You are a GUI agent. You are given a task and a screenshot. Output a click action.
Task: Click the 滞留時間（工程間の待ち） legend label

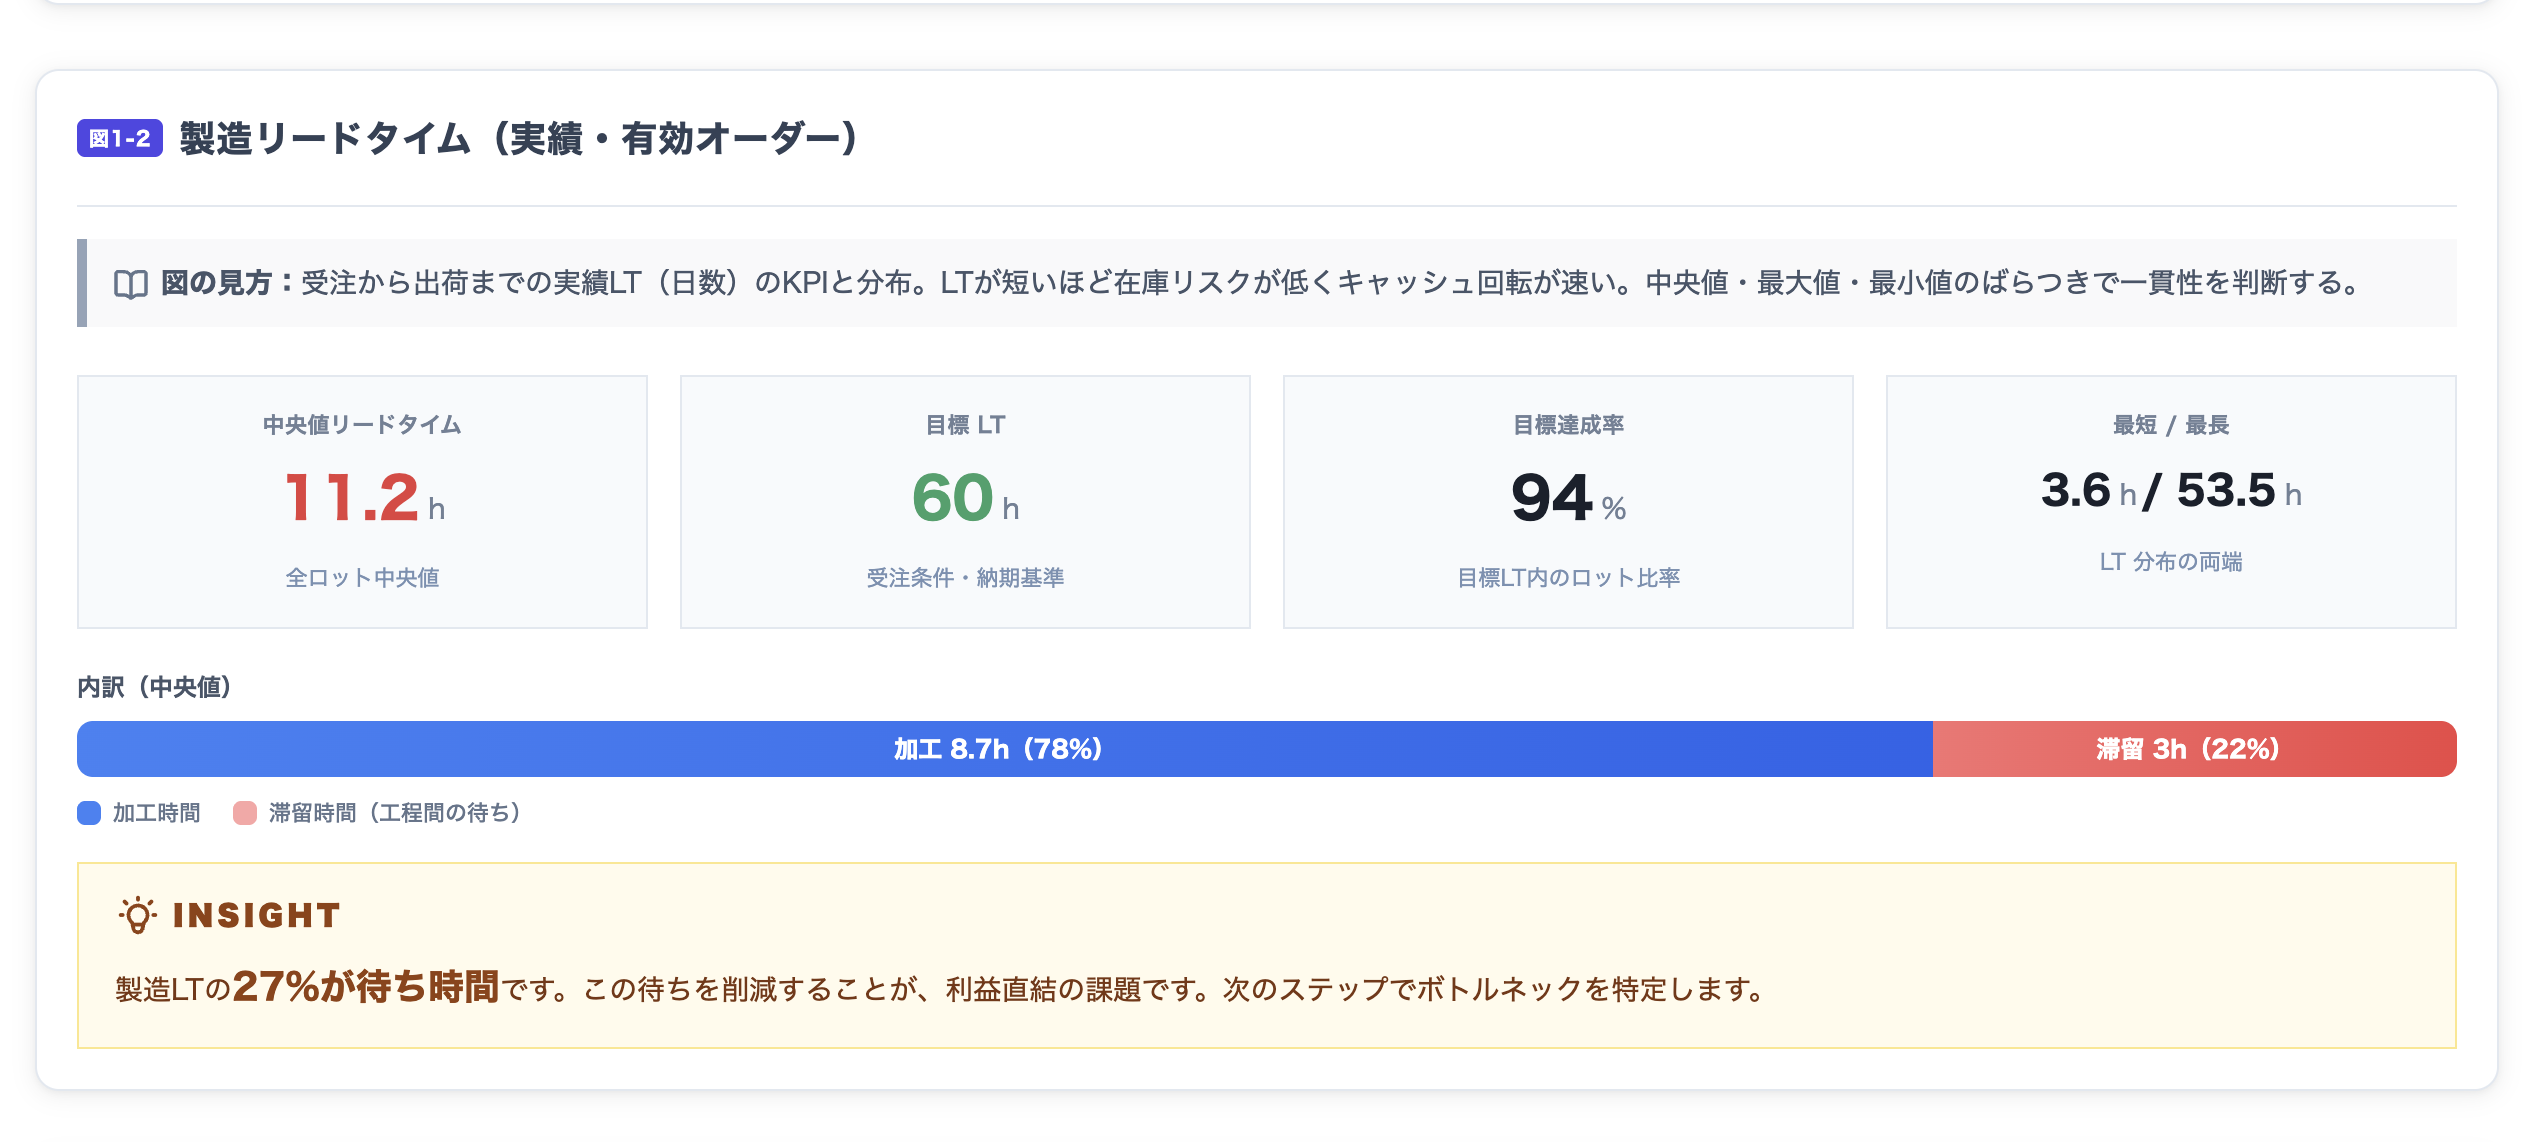[x=395, y=813]
